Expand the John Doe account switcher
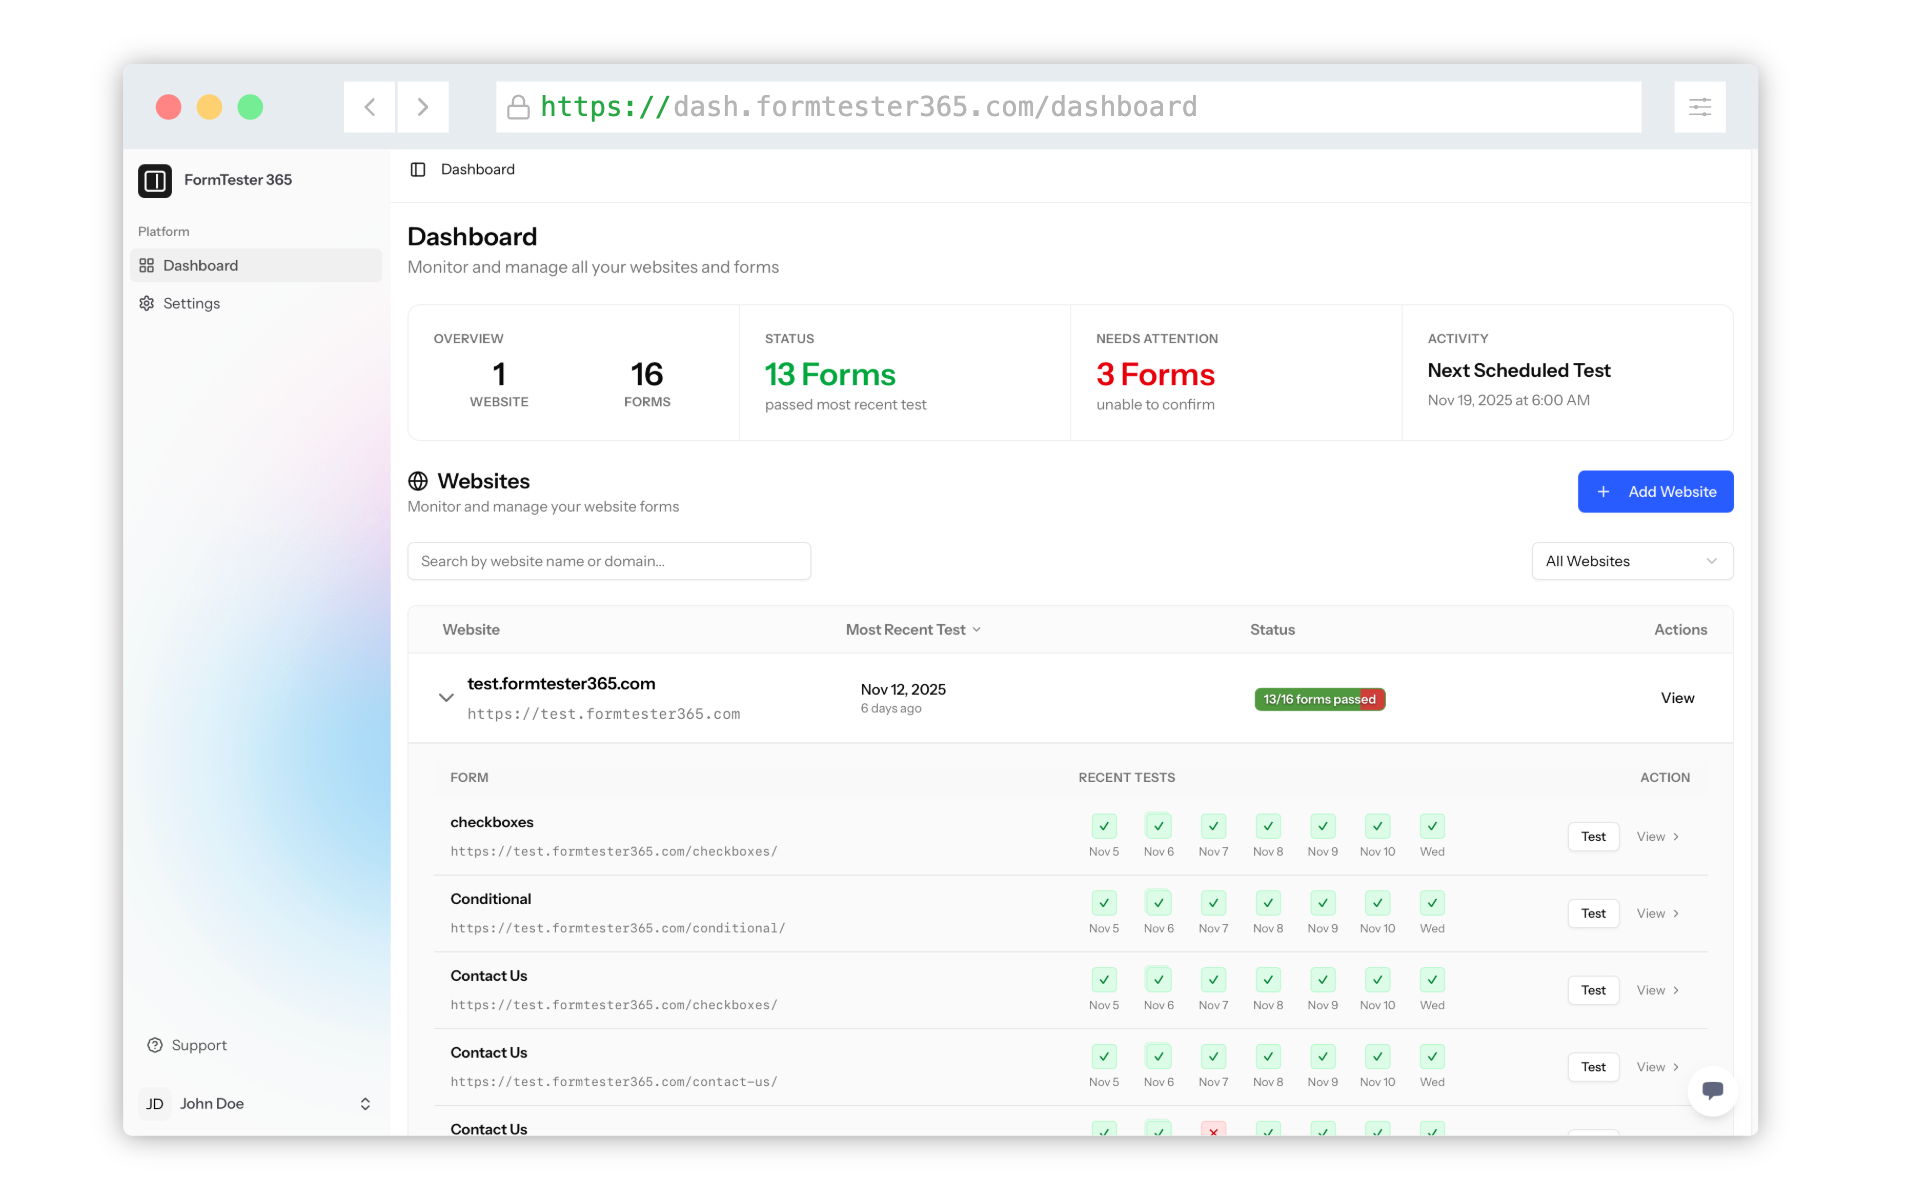The image size is (1920, 1200). point(365,1104)
